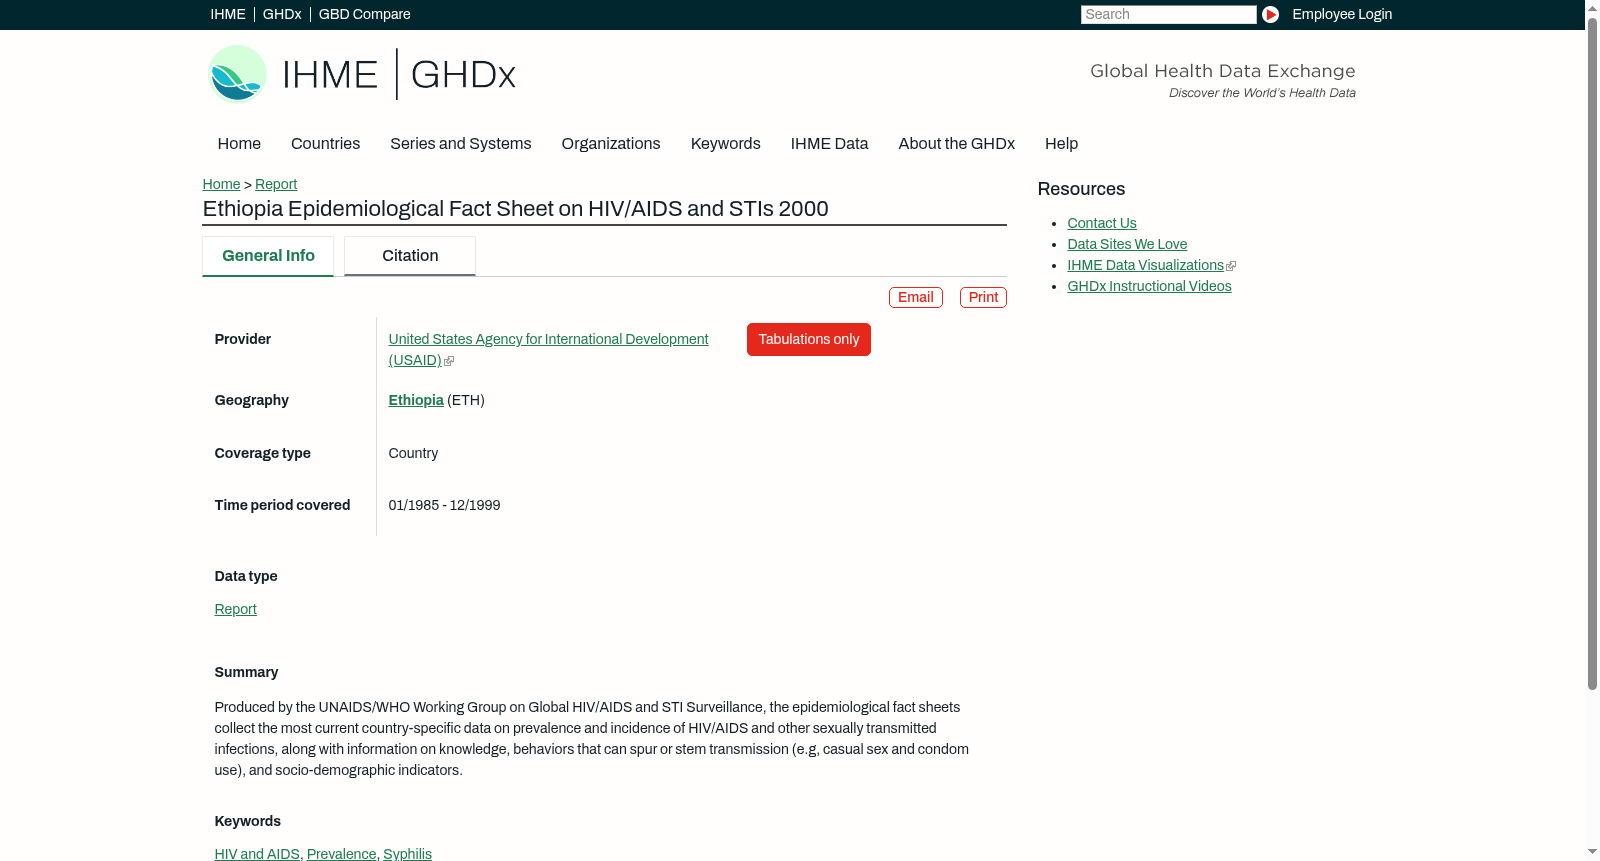The height and width of the screenshot is (861, 1600).
Task: Open the Series and Systems menu
Action: [x=460, y=144]
